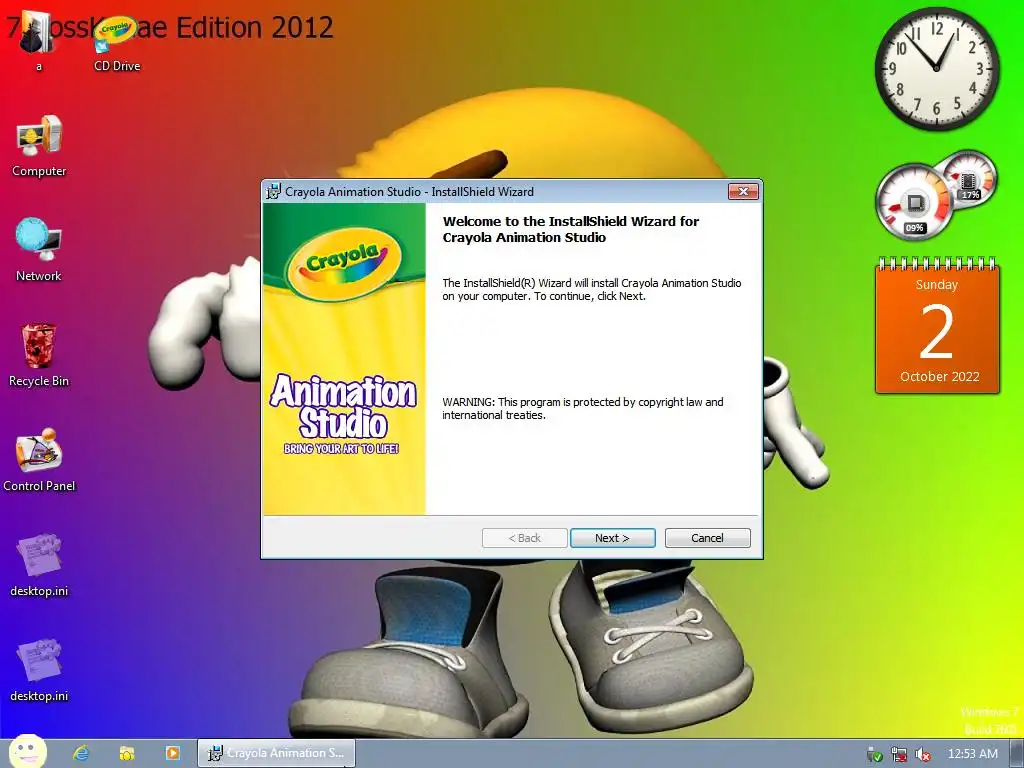The height and width of the screenshot is (768, 1024).
Task: Click Next in the InstallShield Wizard
Action: point(612,538)
